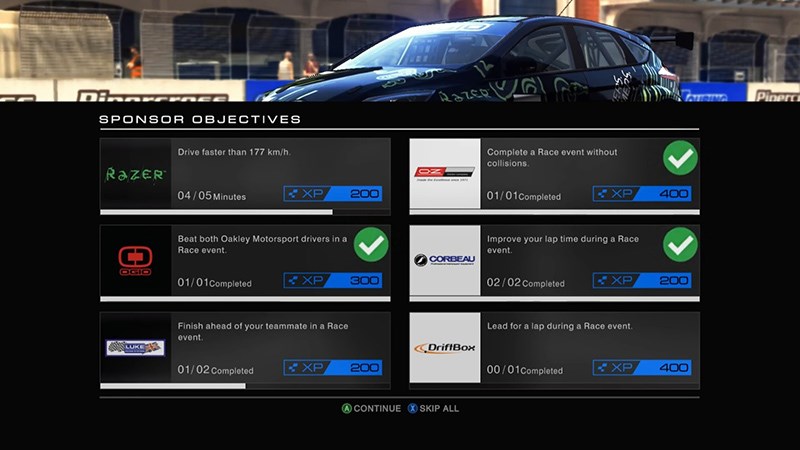
Task: Click 'Drive faster than 177 km/h.' text
Action: pos(234,152)
